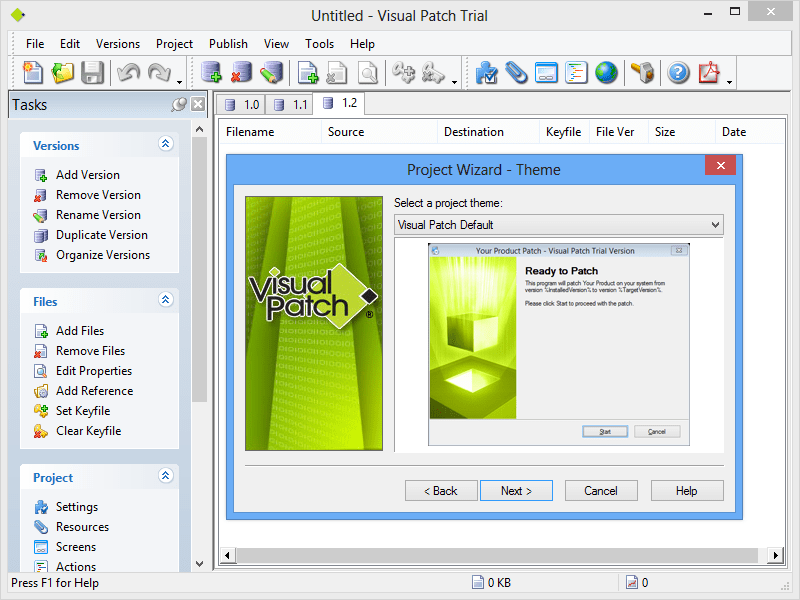The width and height of the screenshot is (800, 600).
Task: Click the Remove Version toolbar icon
Action: [x=241, y=72]
